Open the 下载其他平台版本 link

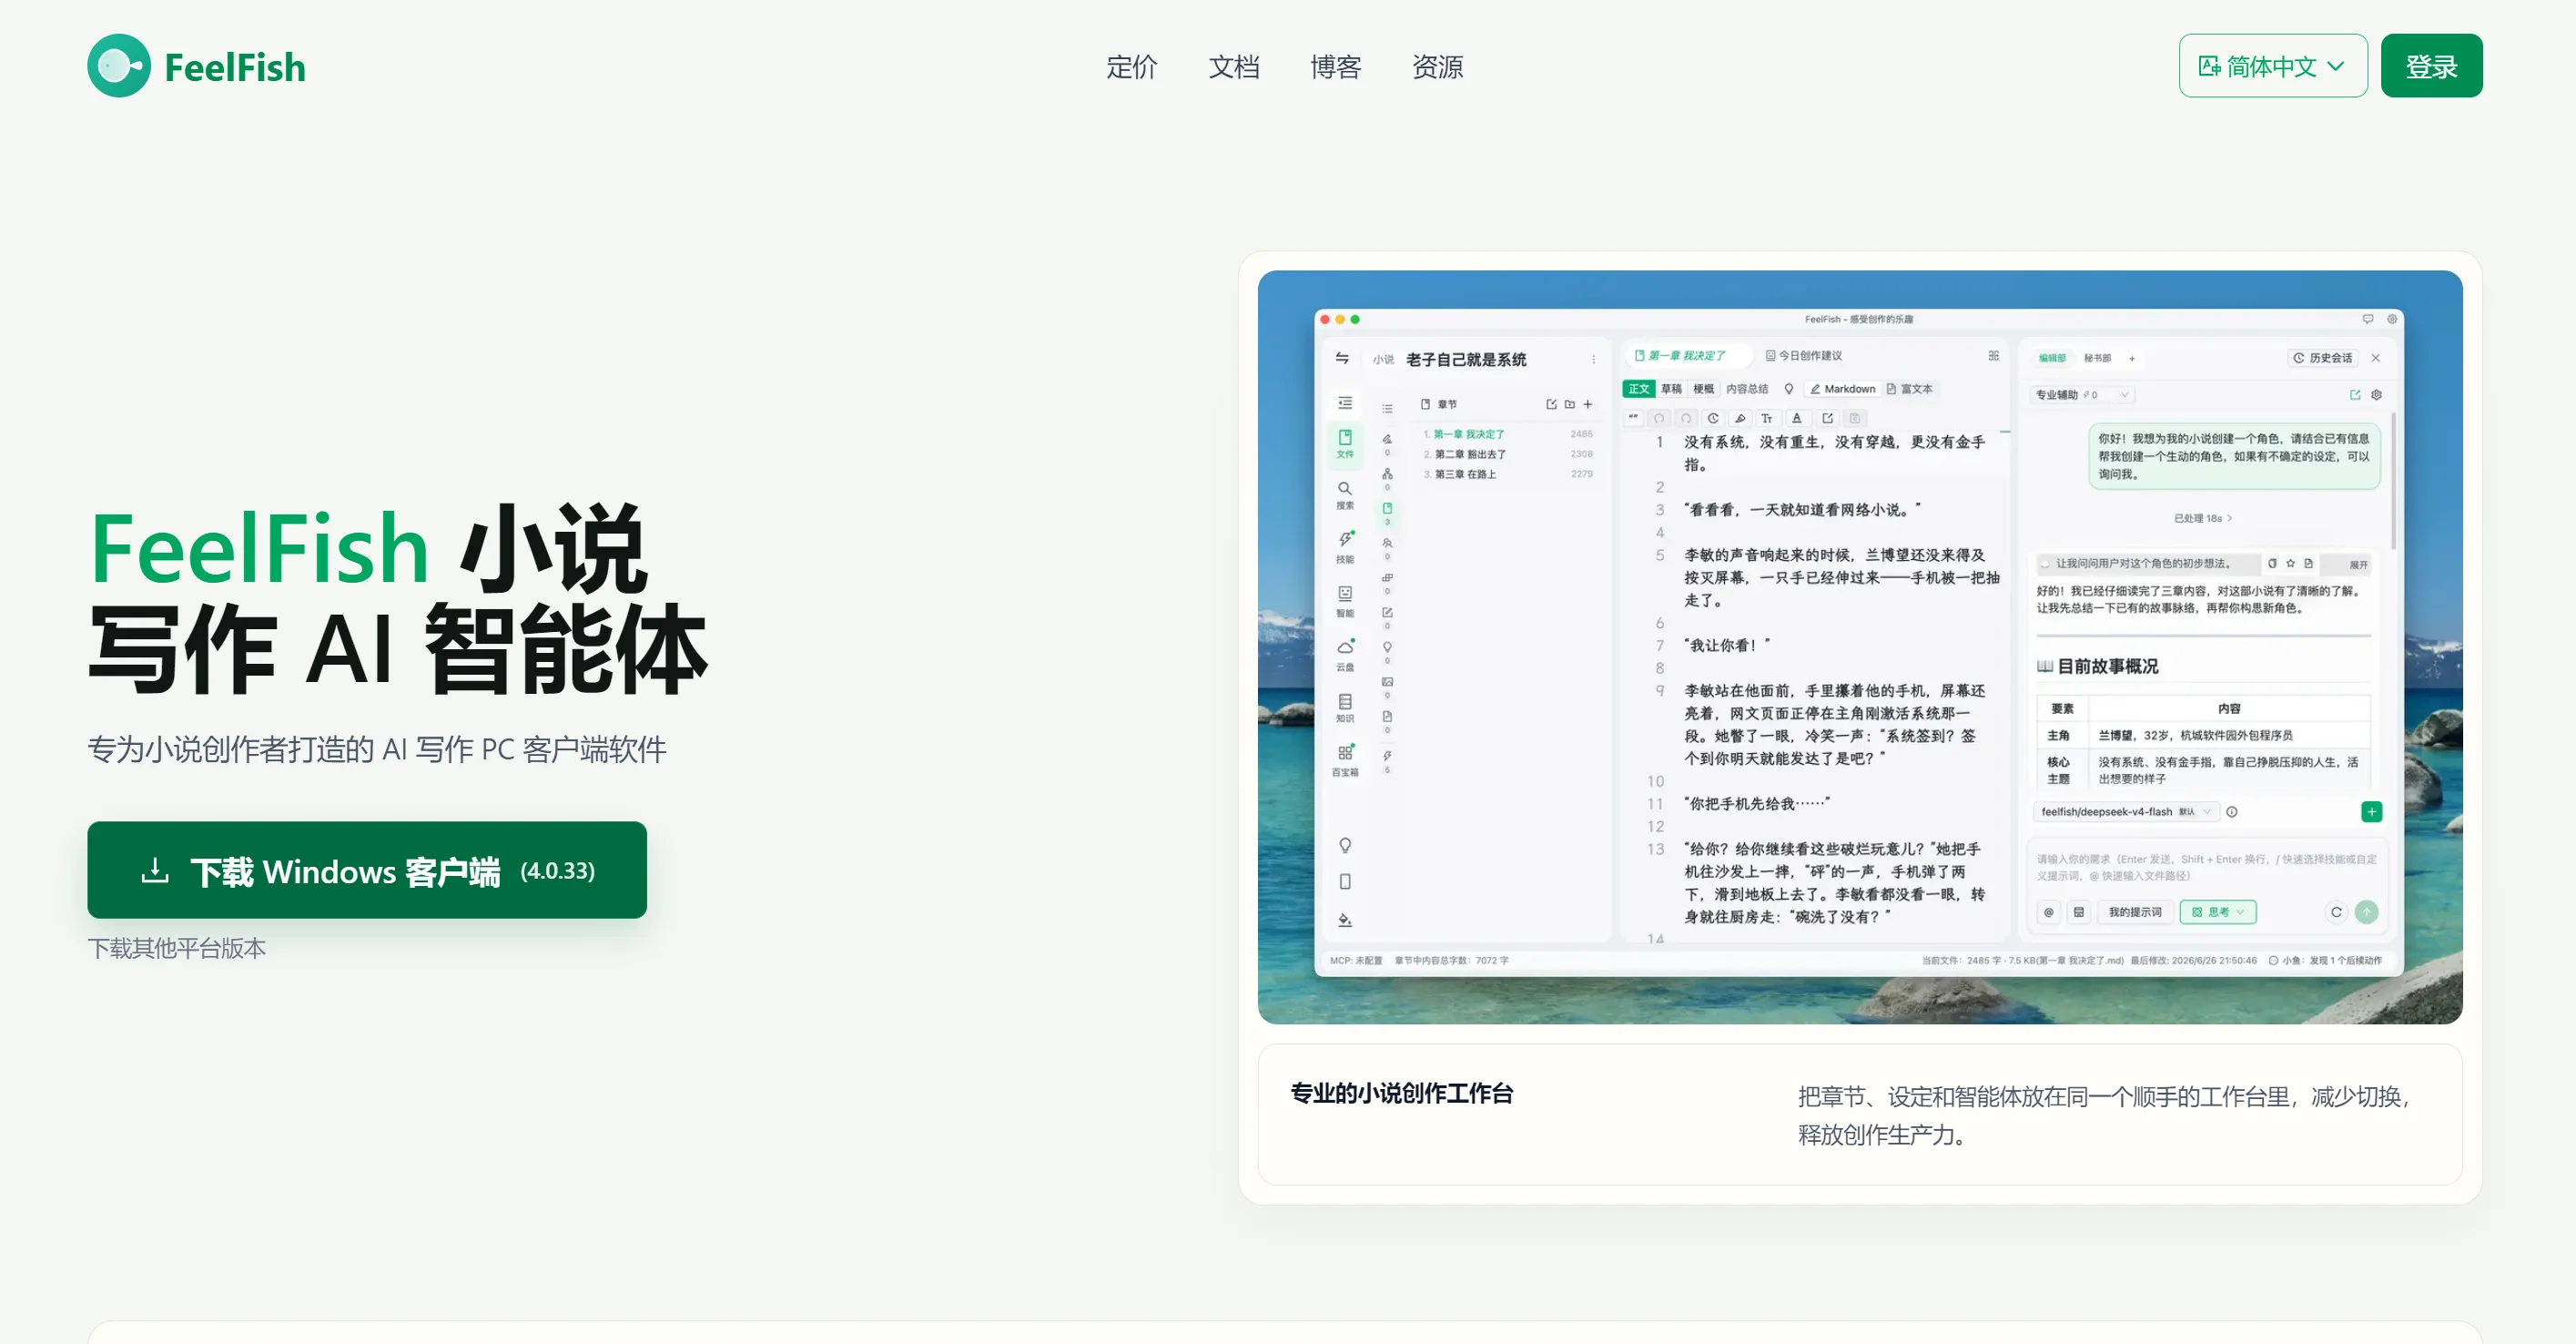177,948
